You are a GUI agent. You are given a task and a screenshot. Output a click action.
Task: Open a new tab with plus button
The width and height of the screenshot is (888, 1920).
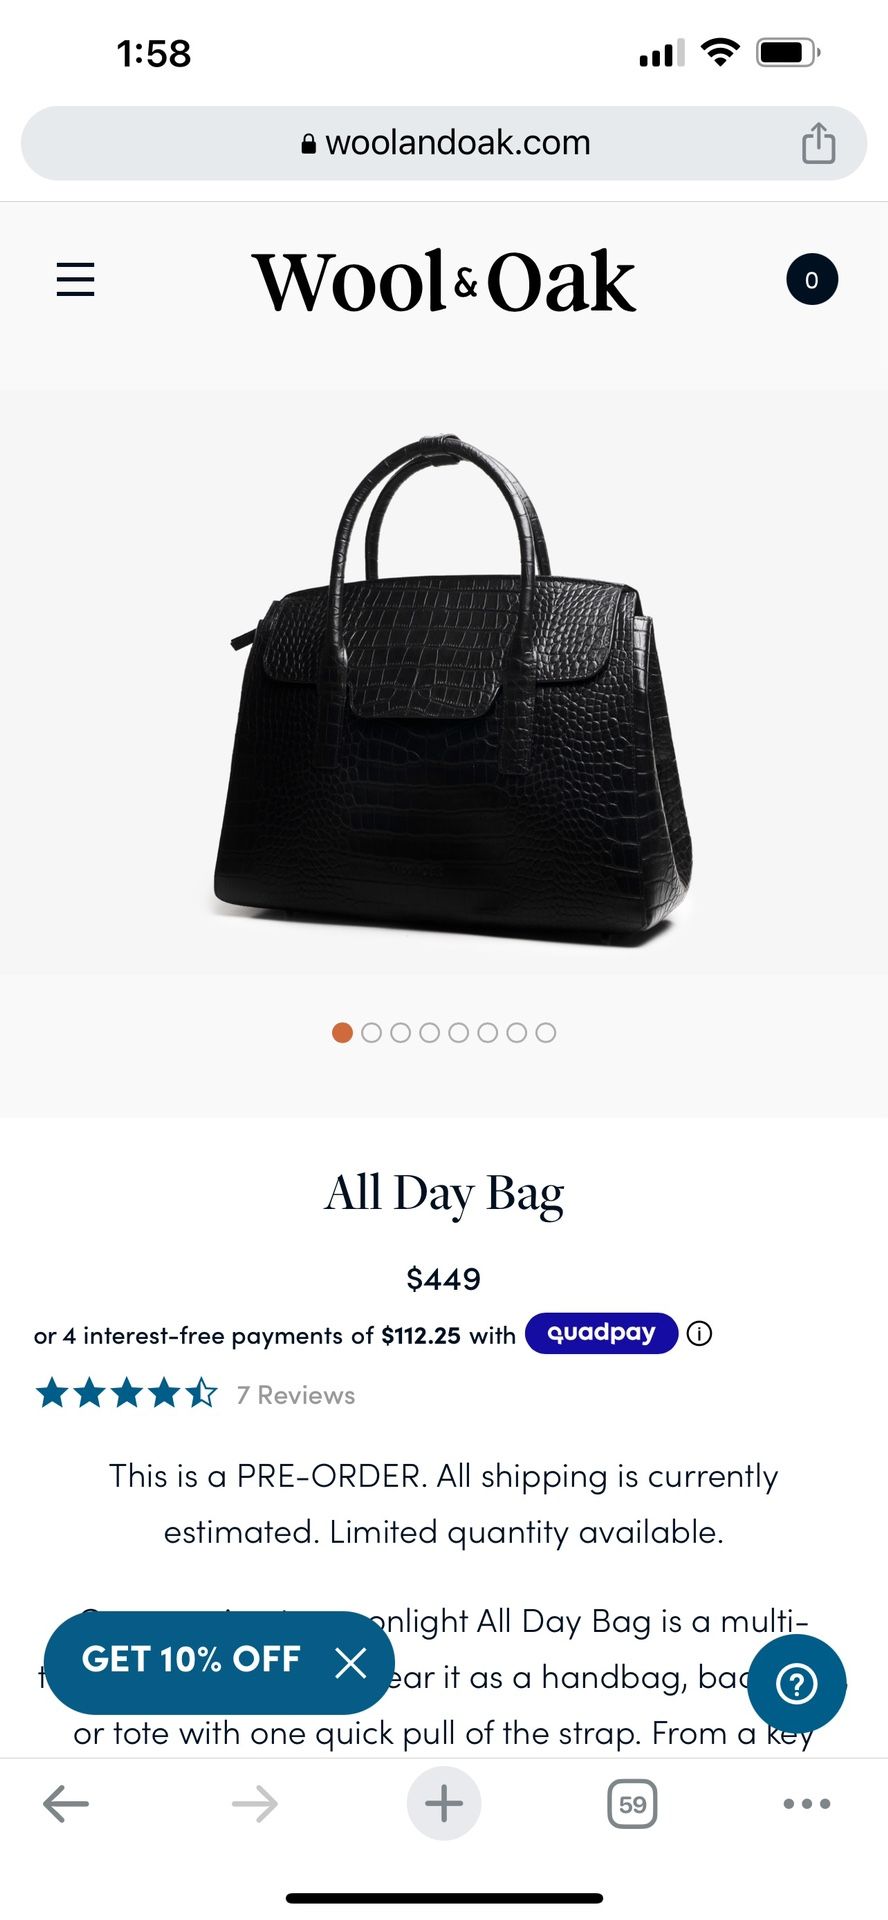tap(444, 1804)
